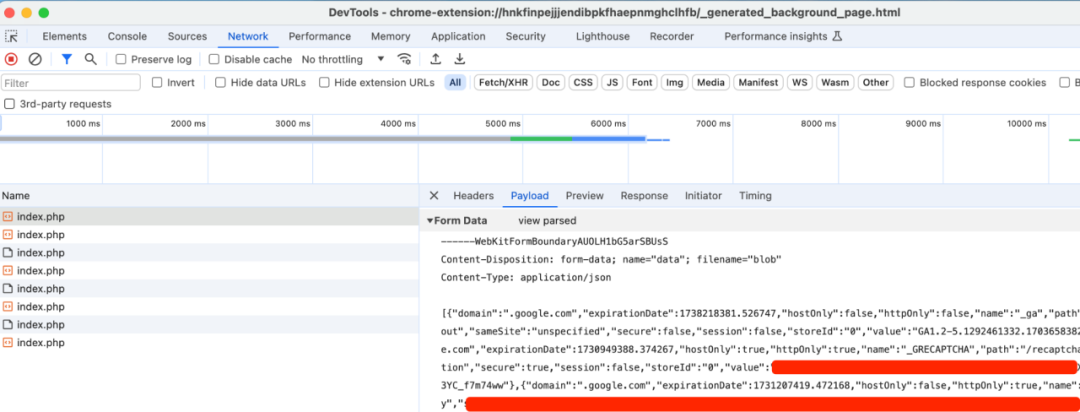Focus the Filter text field

pos(71,83)
